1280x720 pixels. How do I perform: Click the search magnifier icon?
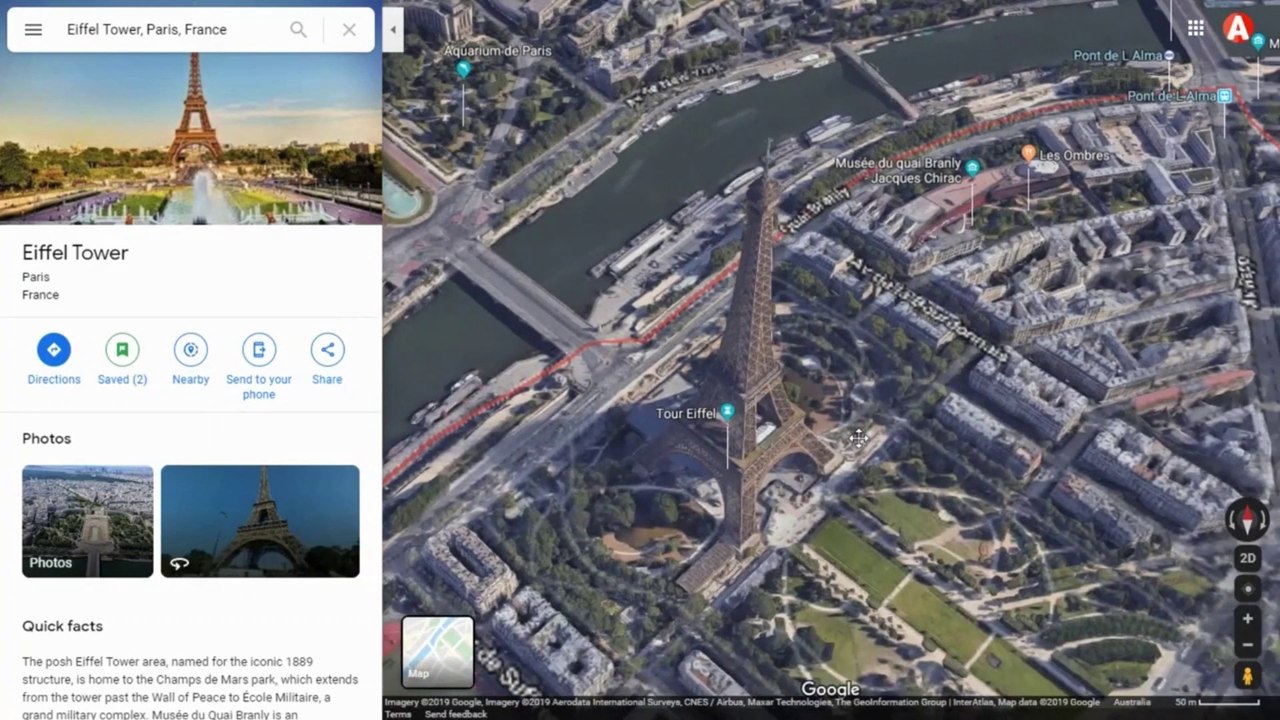click(x=298, y=30)
